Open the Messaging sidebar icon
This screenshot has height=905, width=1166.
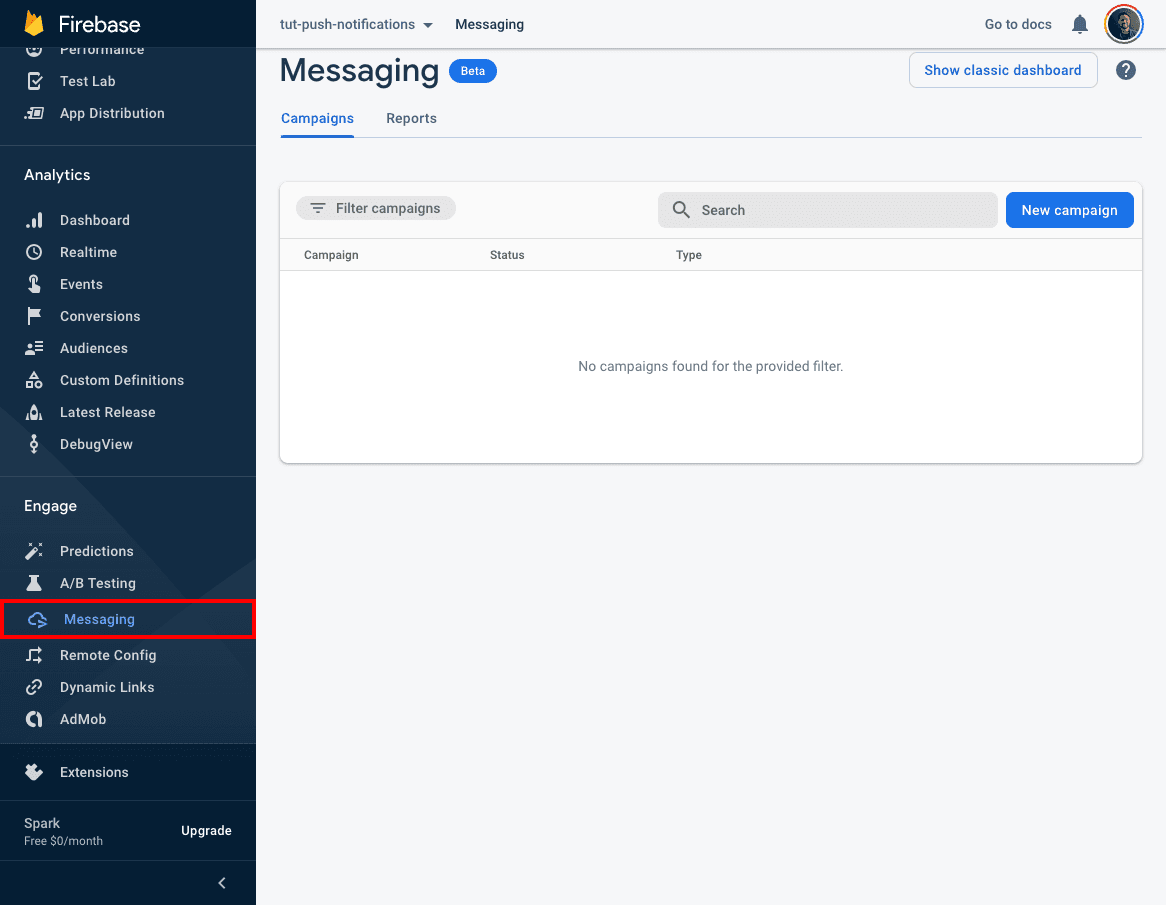tap(38, 619)
